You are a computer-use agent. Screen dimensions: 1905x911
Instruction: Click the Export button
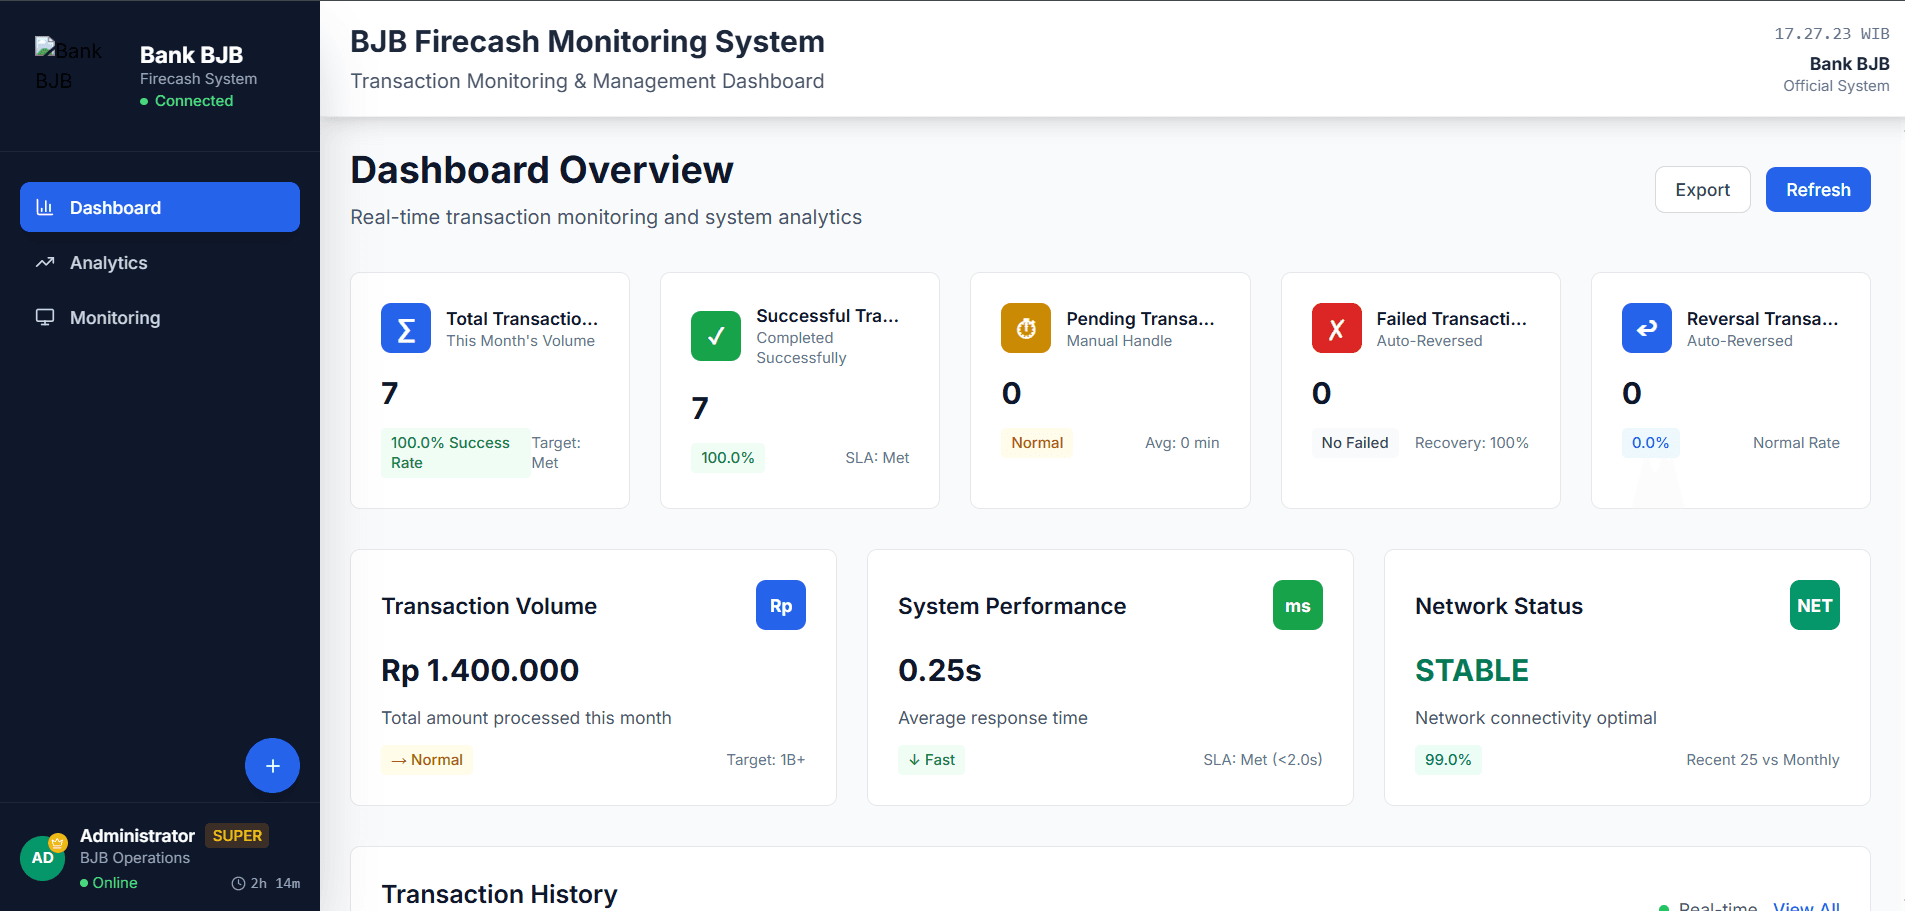click(1702, 189)
